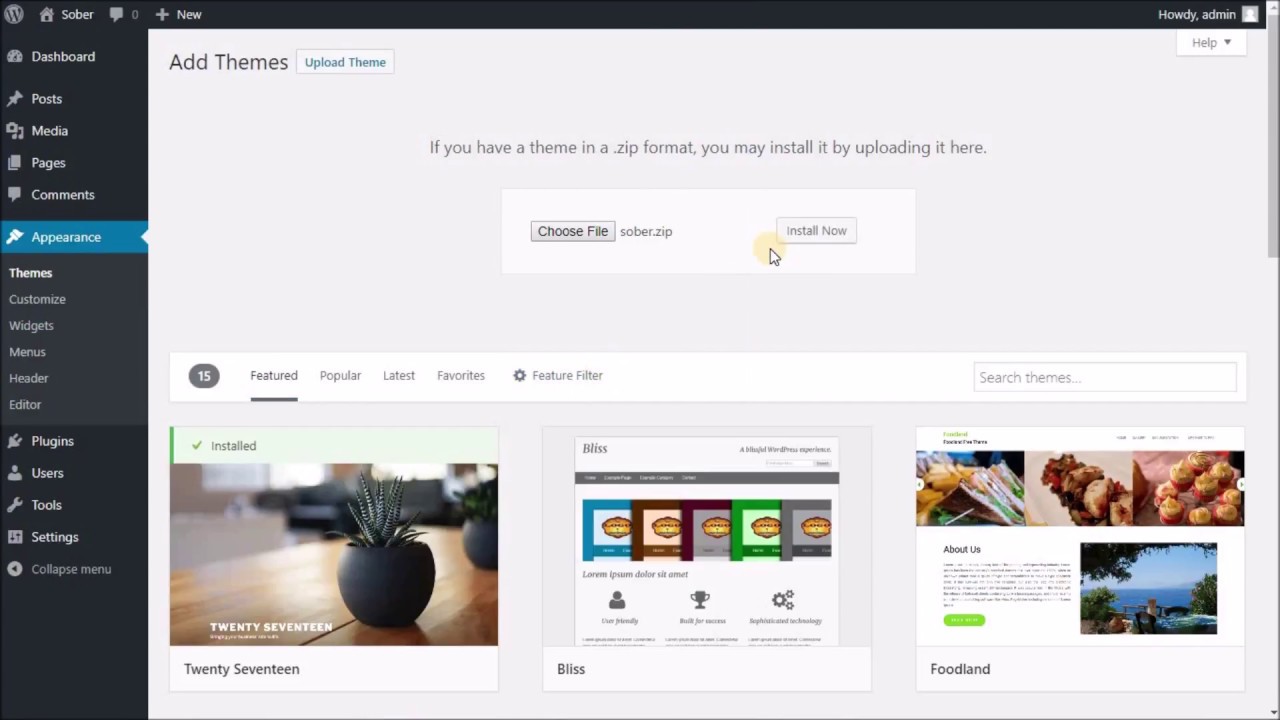Open the Customize submenu item
The height and width of the screenshot is (720, 1280).
point(37,299)
